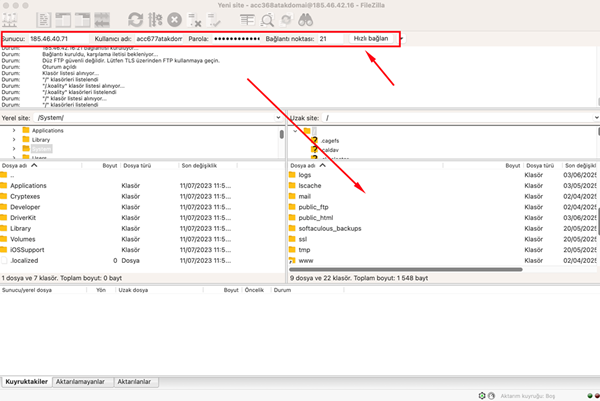Select the .localized file
Viewport: 600px width, 401px height.
tap(142, 261)
